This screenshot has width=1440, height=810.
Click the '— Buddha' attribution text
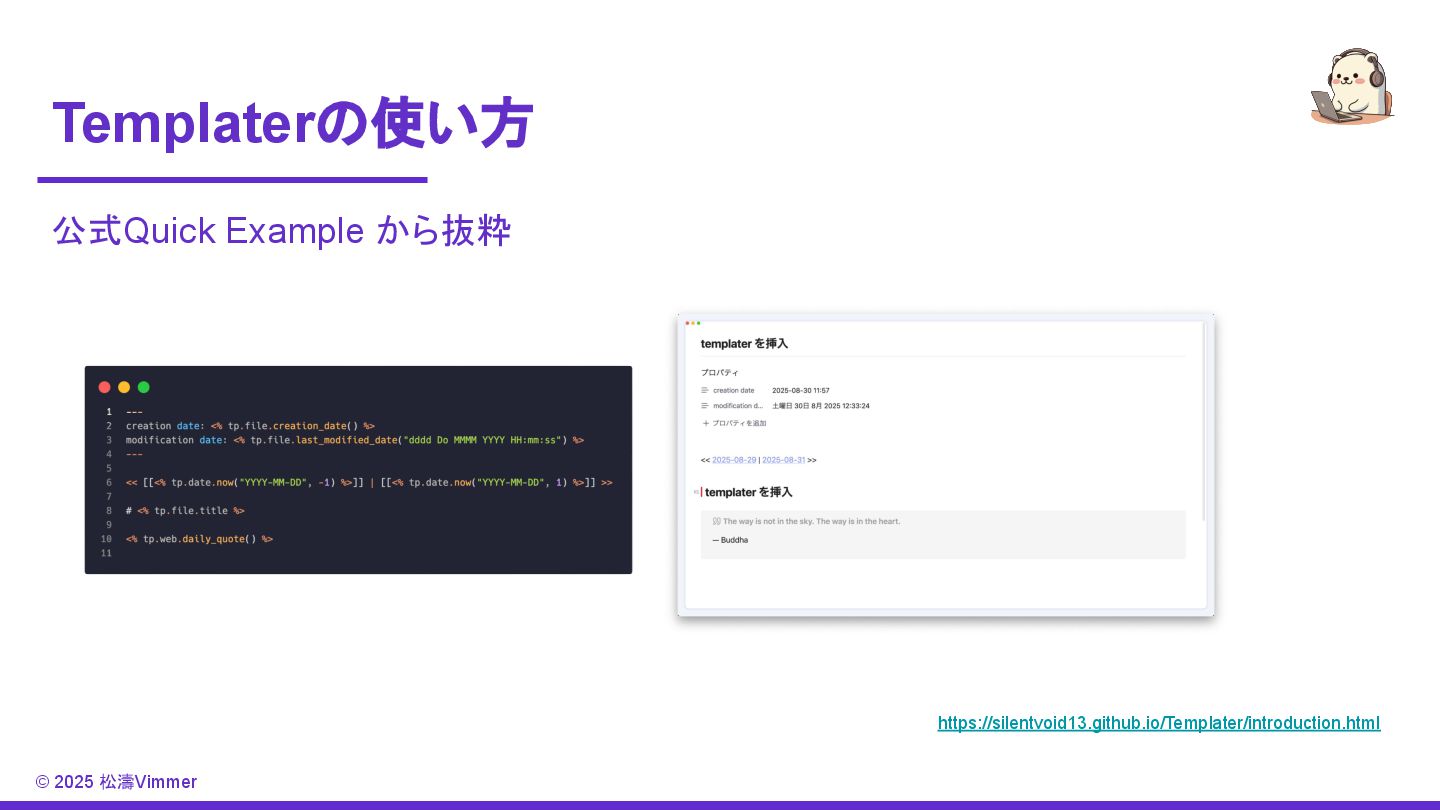[x=730, y=540]
